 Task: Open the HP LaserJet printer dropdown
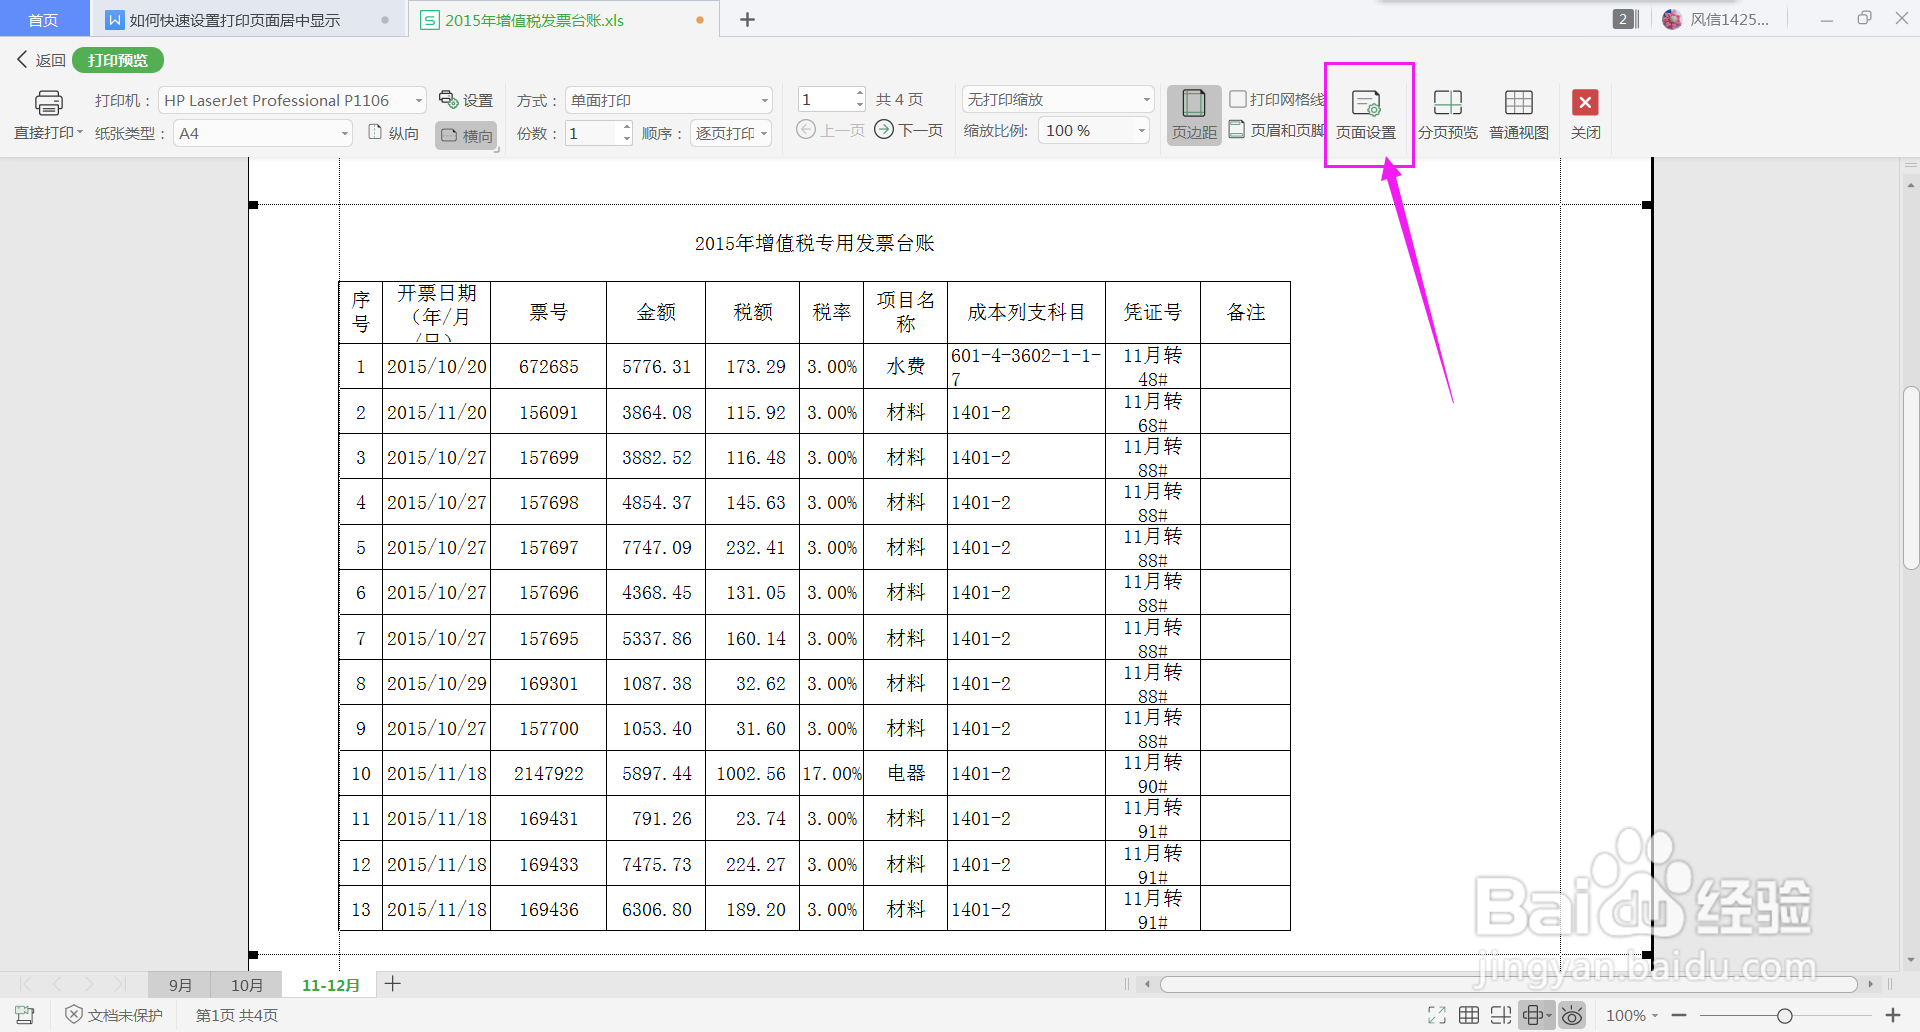click(417, 99)
